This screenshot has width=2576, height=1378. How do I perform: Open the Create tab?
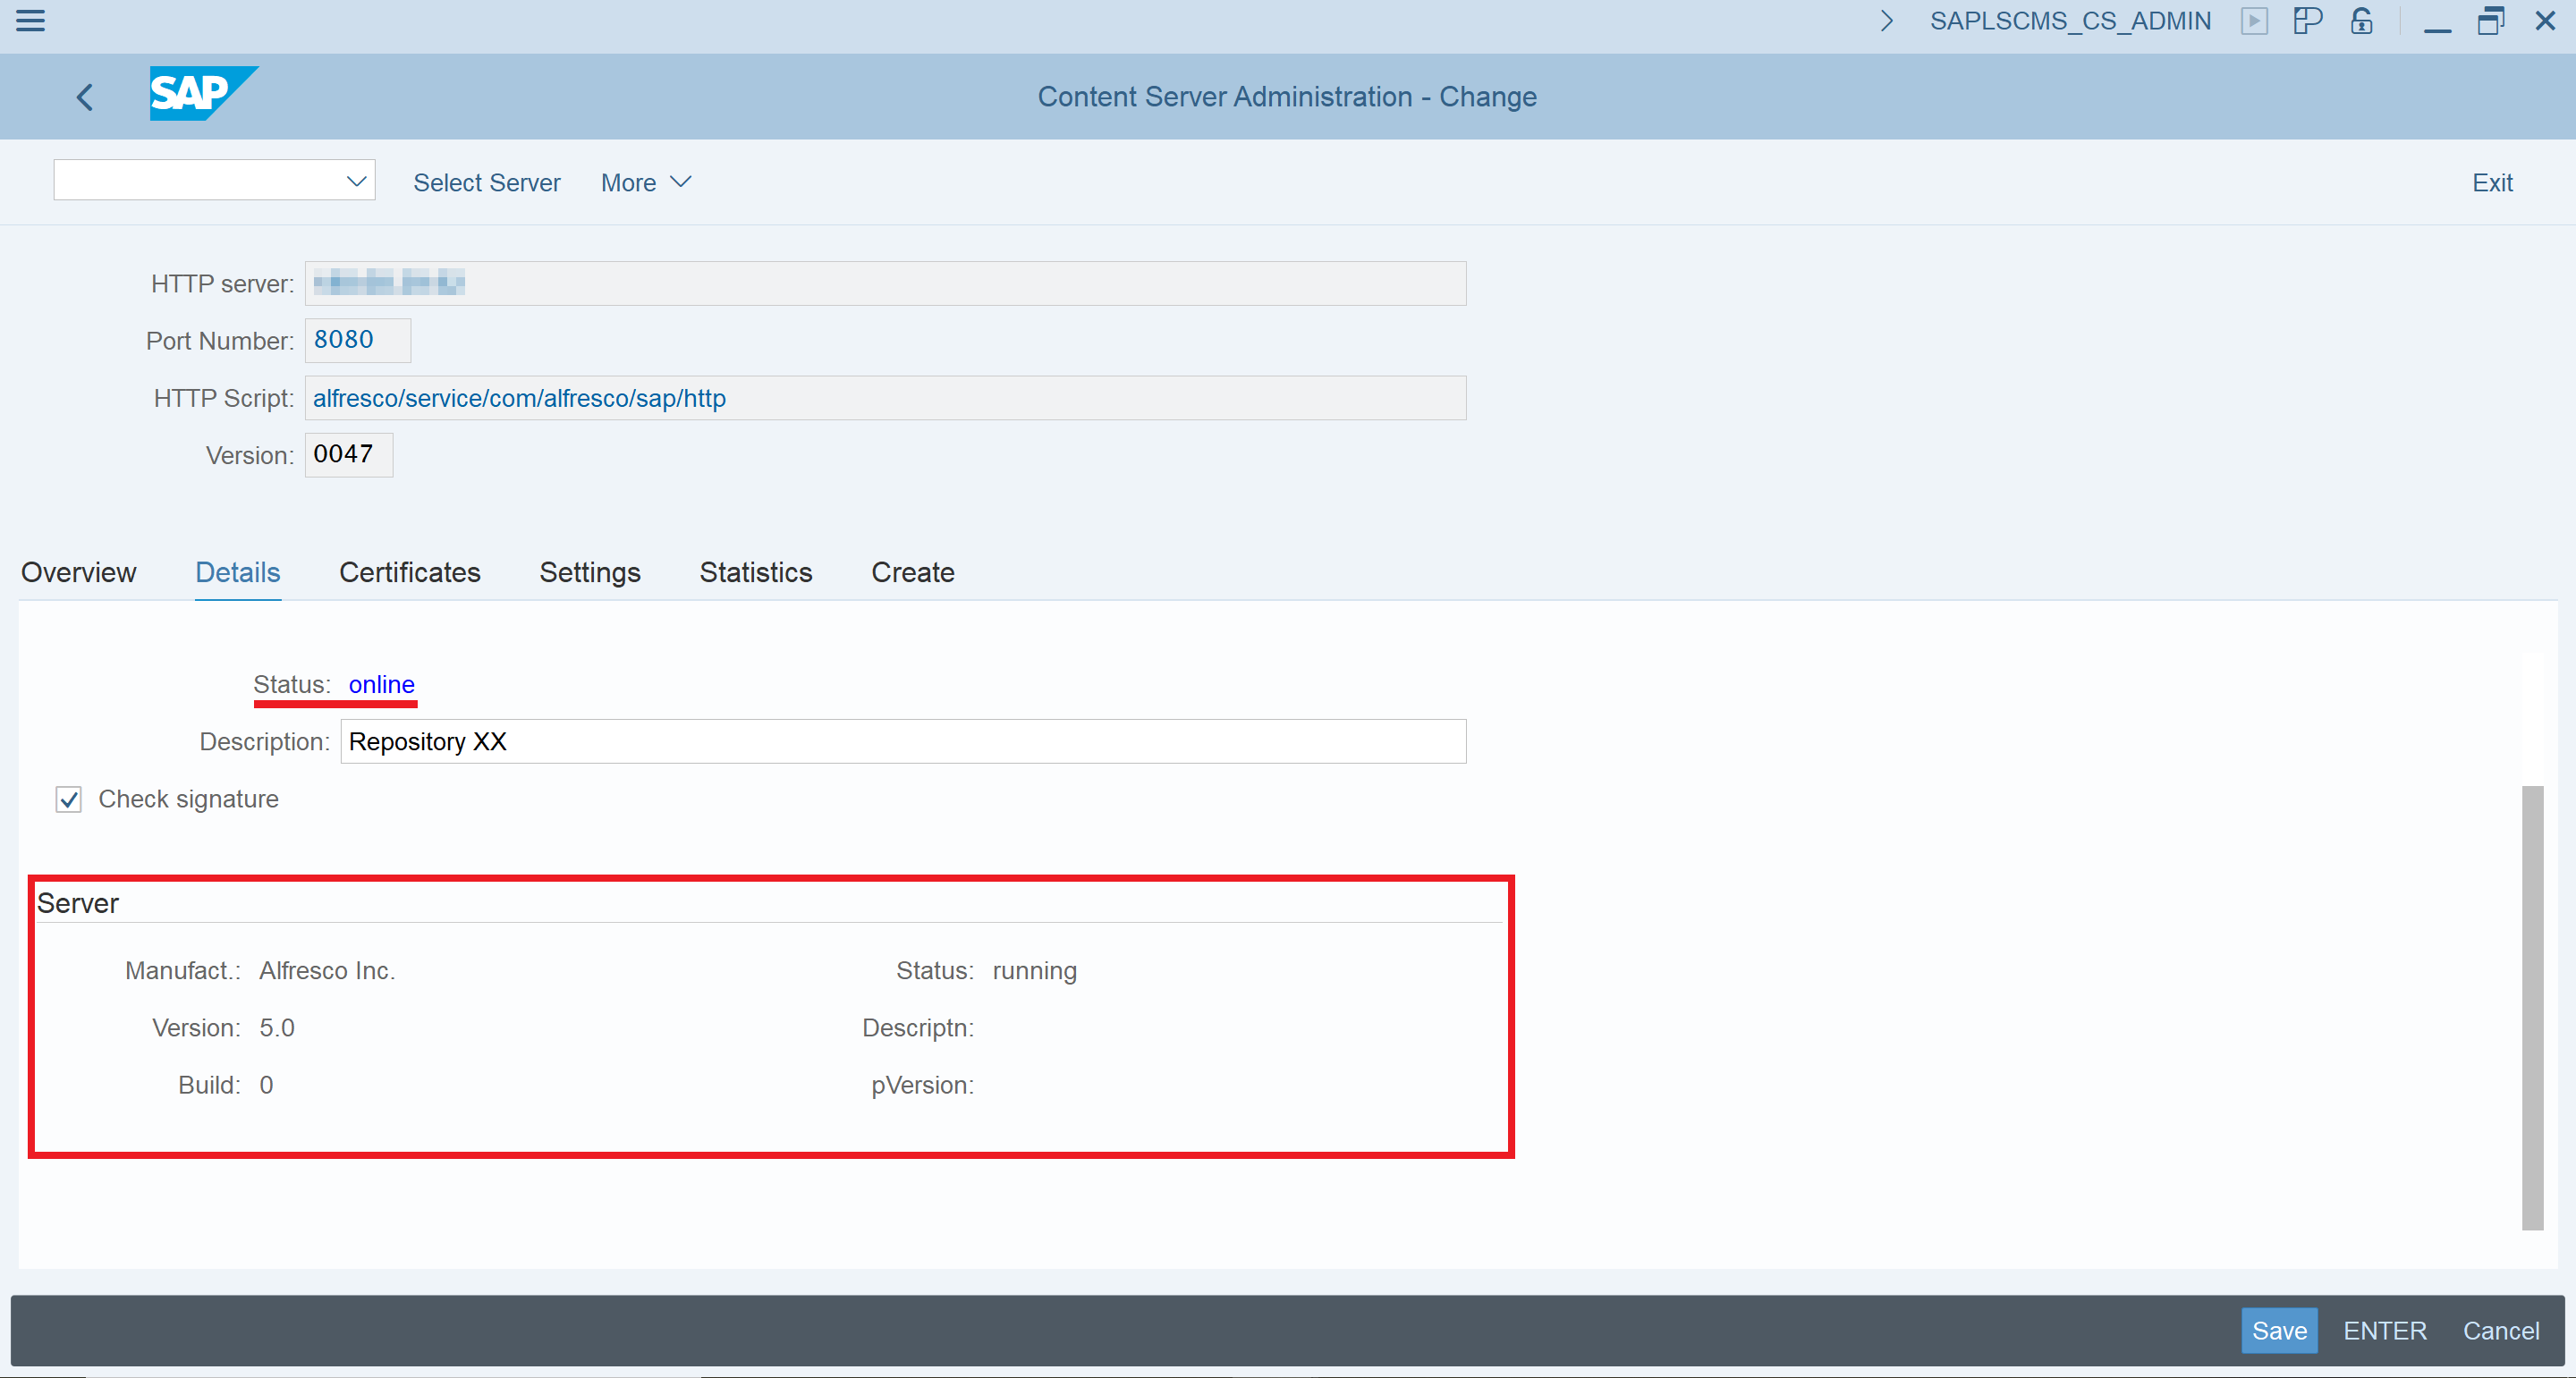point(912,572)
